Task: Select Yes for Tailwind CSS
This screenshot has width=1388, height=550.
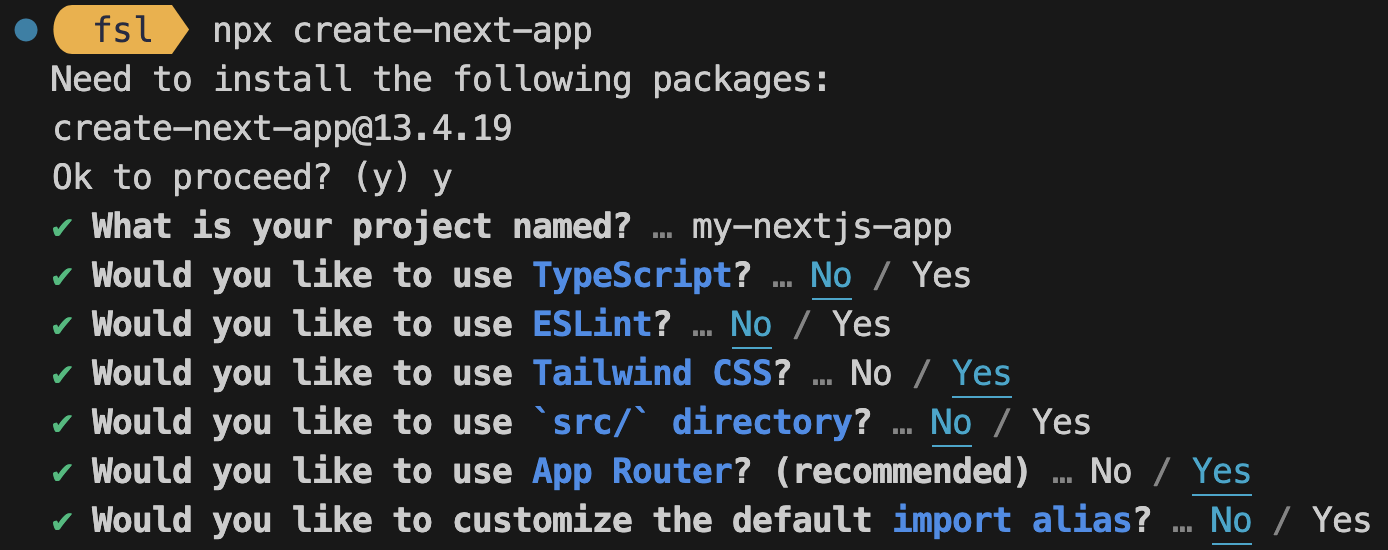Action: [981, 373]
